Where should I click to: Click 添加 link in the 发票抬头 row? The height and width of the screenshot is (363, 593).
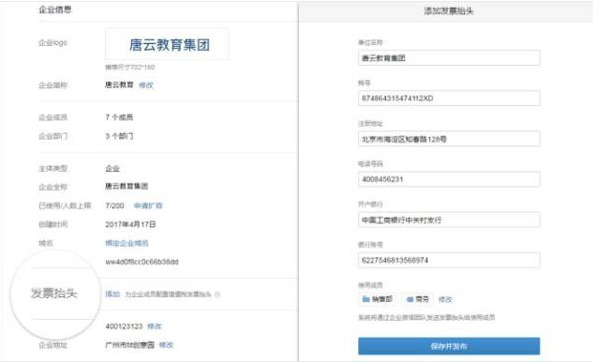pos(112,294)
